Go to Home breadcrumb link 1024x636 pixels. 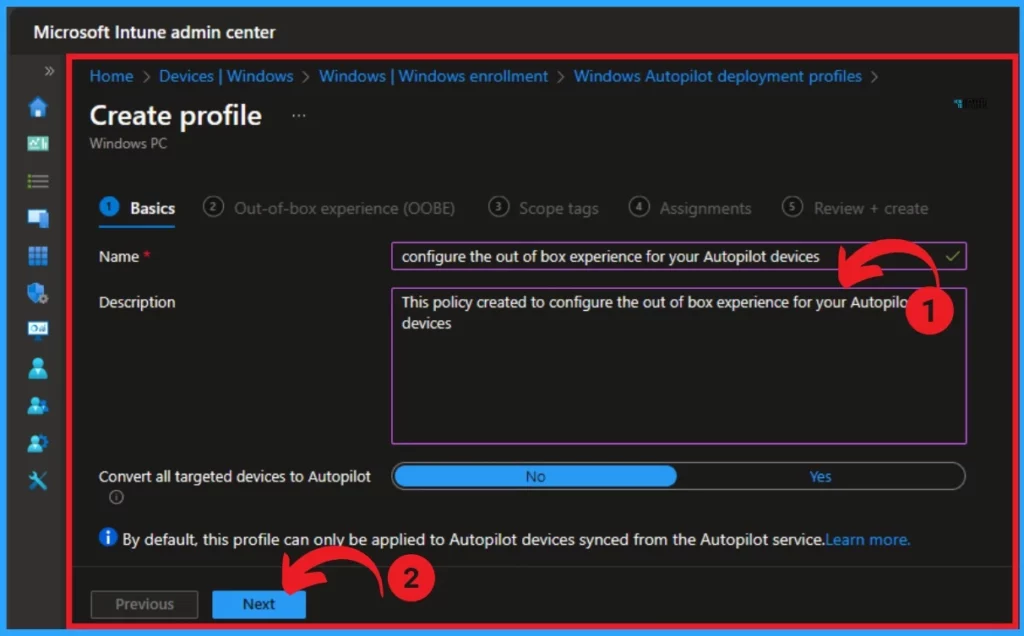click(x=111, y=76)
